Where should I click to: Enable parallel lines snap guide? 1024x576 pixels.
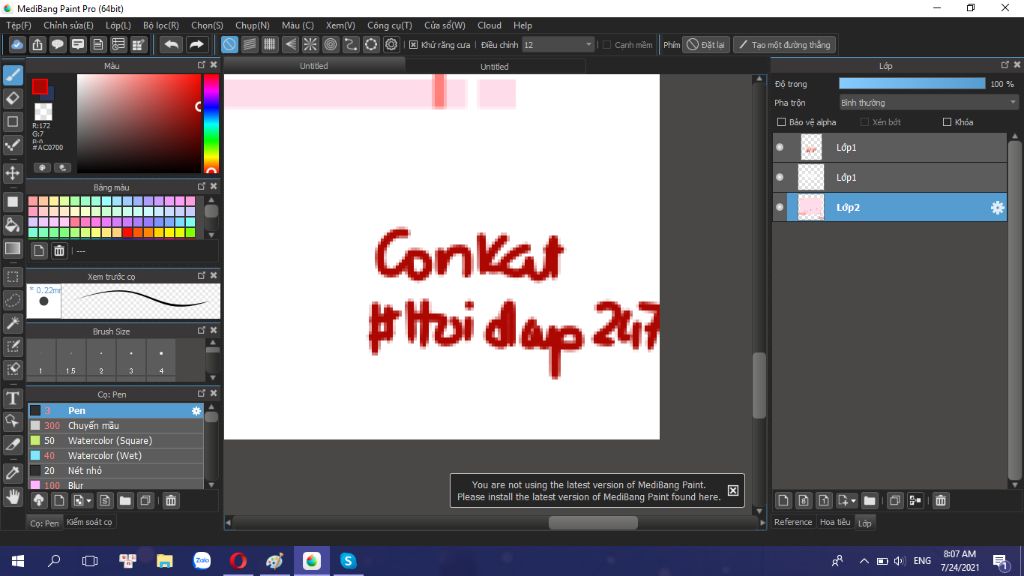[249, 44]
